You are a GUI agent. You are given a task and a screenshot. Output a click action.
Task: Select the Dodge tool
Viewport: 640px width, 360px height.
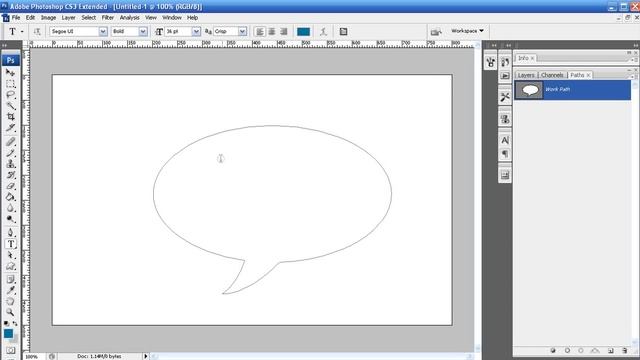(11, 219)
